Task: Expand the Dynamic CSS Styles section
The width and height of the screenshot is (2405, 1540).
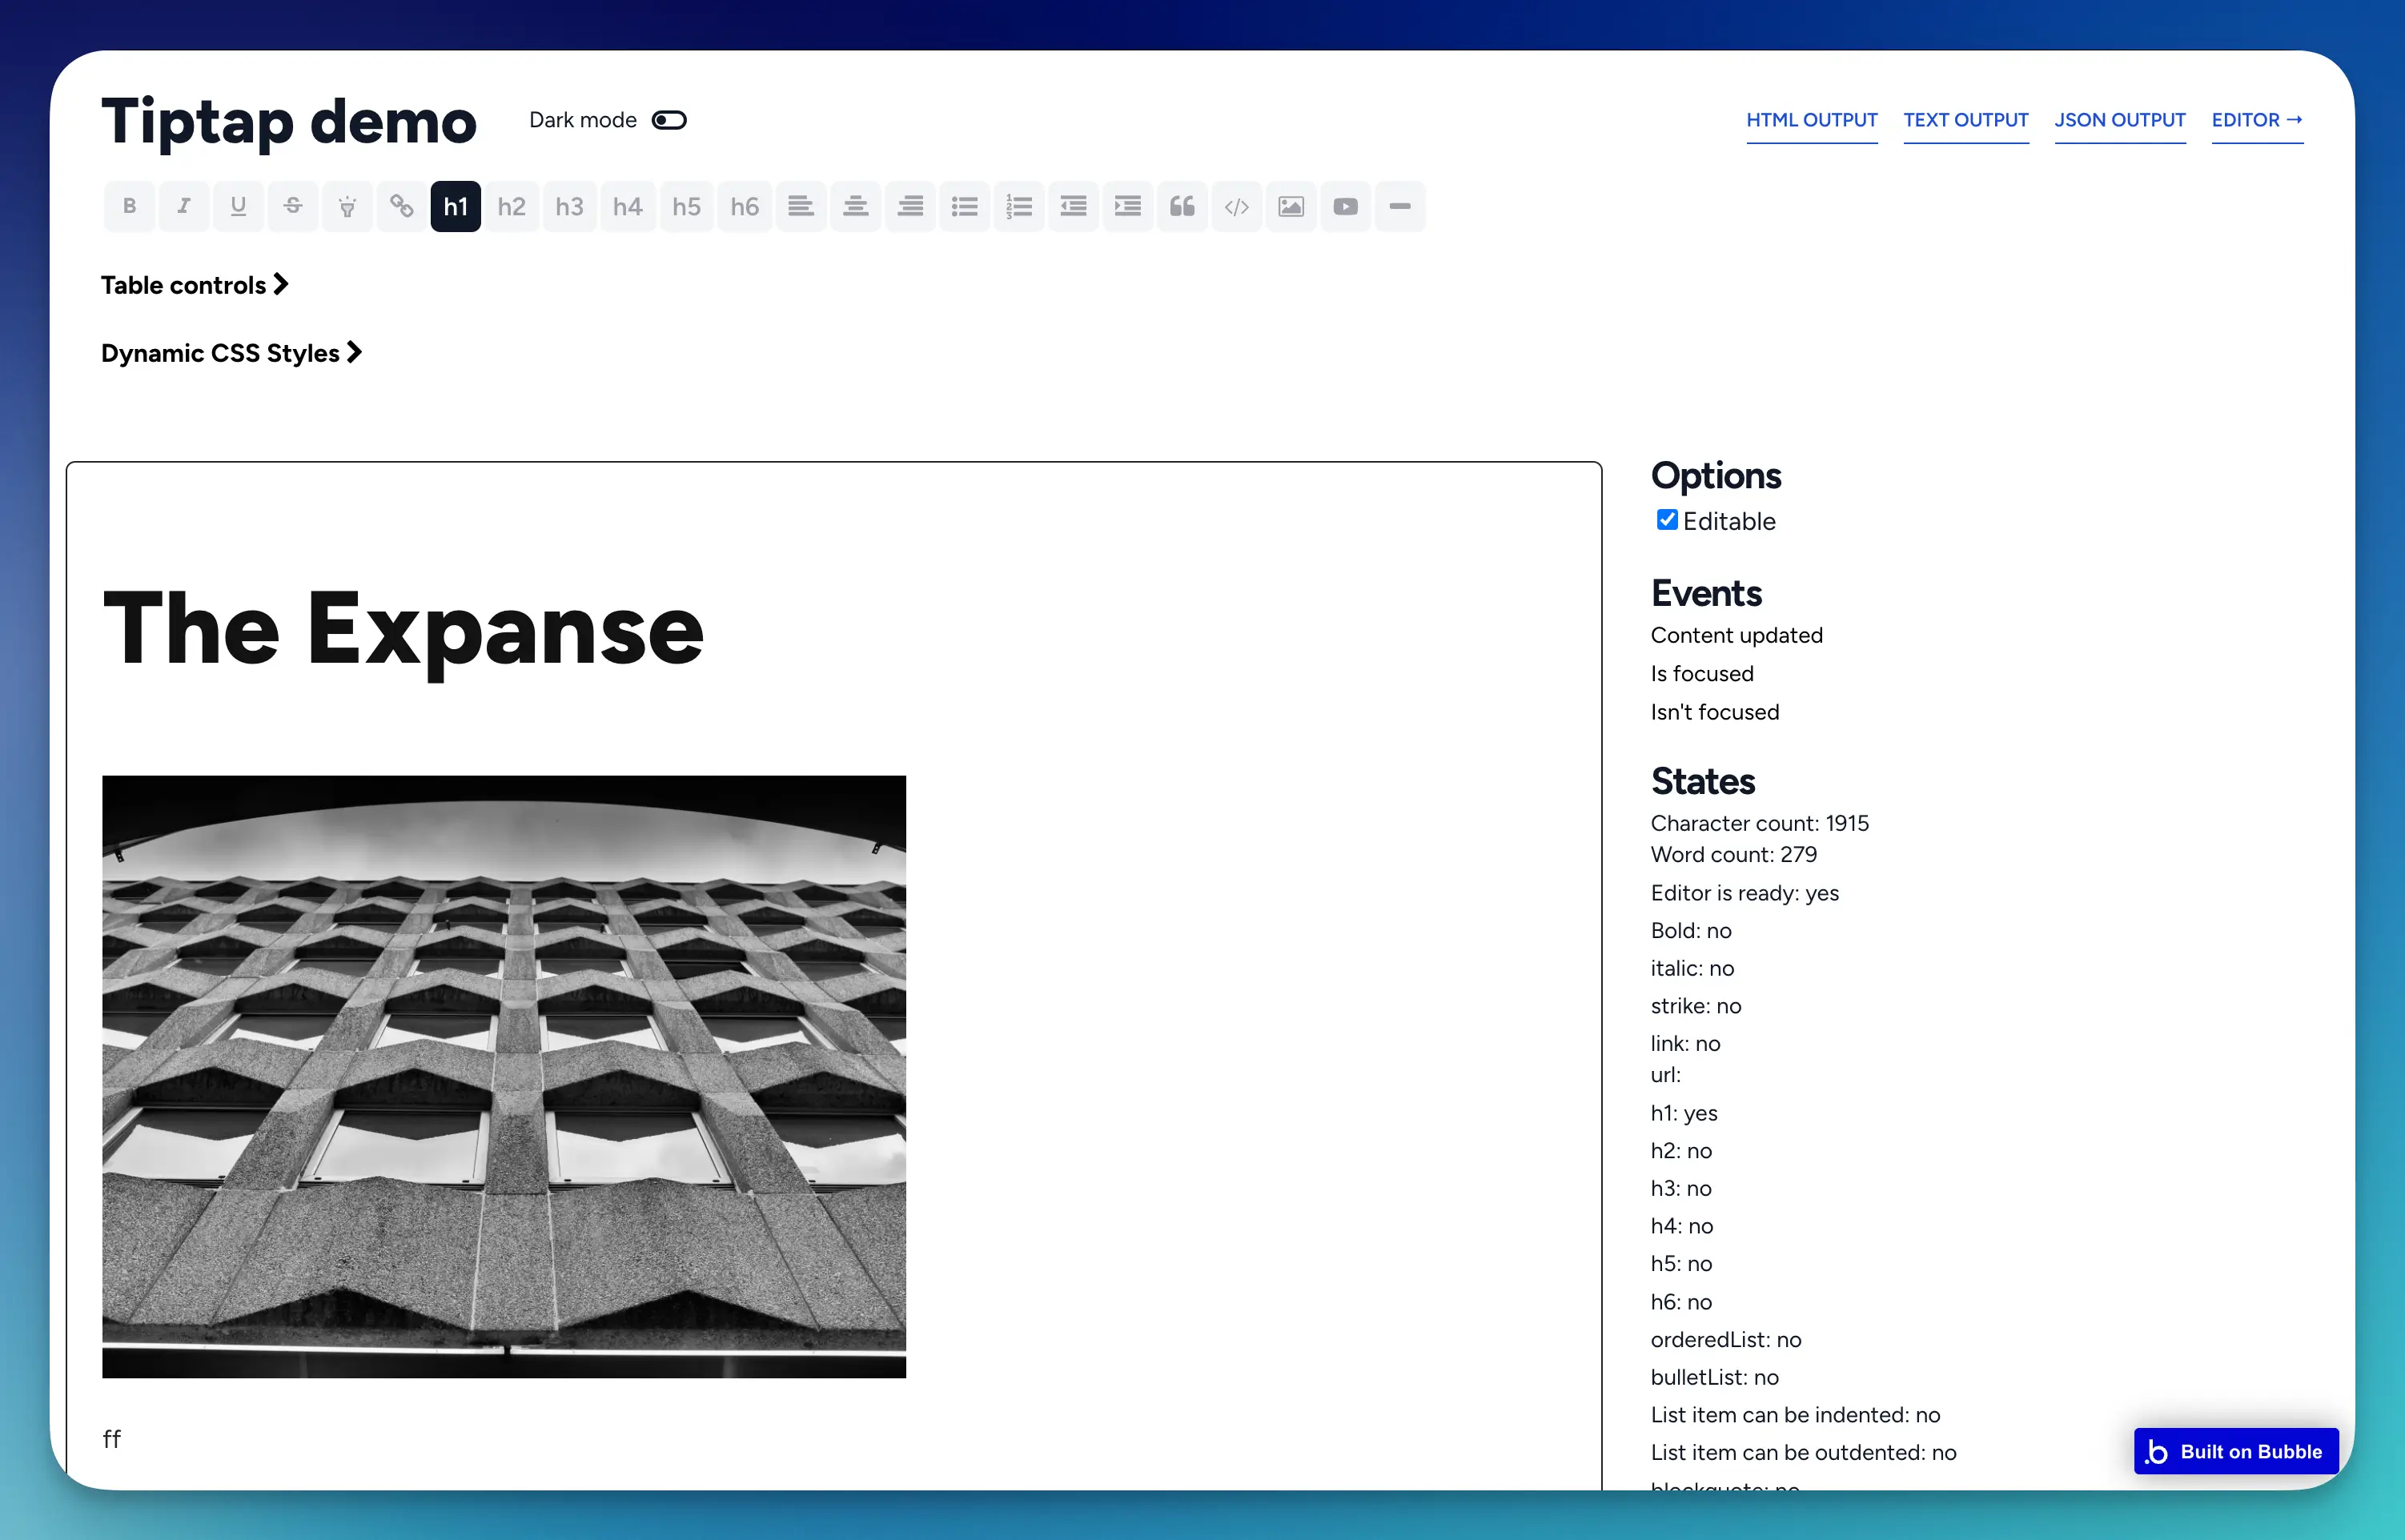Action: pyautogui.click(x=231, y=353)
